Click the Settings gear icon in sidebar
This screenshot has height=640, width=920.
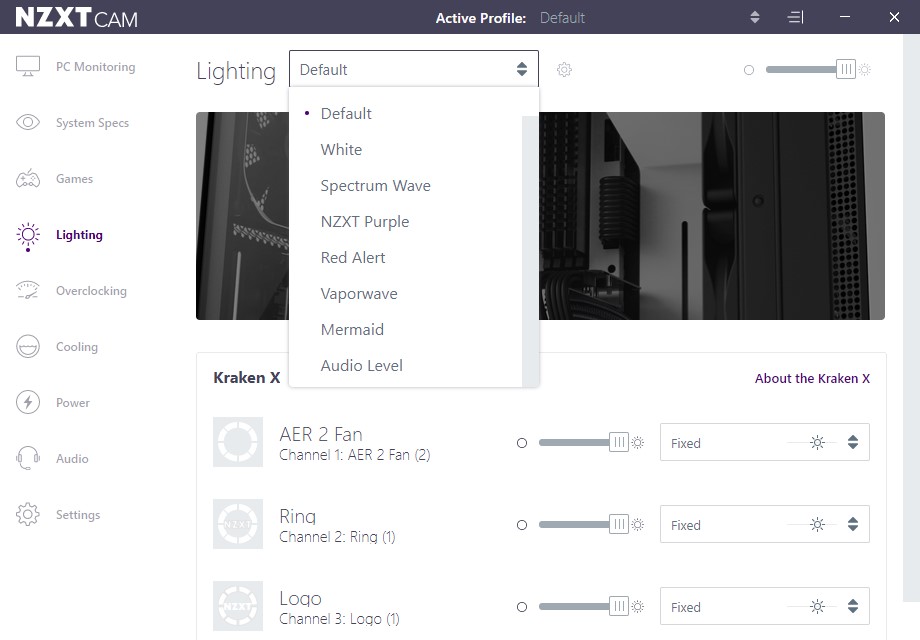28,514
